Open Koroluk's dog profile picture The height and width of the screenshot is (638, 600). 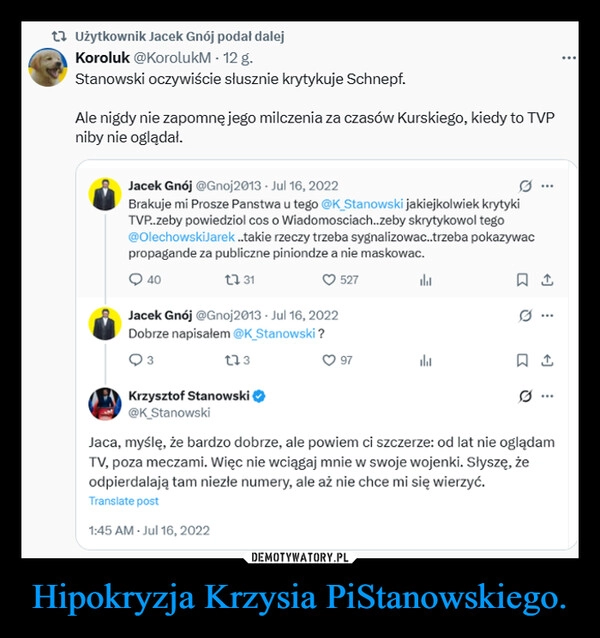[48, 67]
